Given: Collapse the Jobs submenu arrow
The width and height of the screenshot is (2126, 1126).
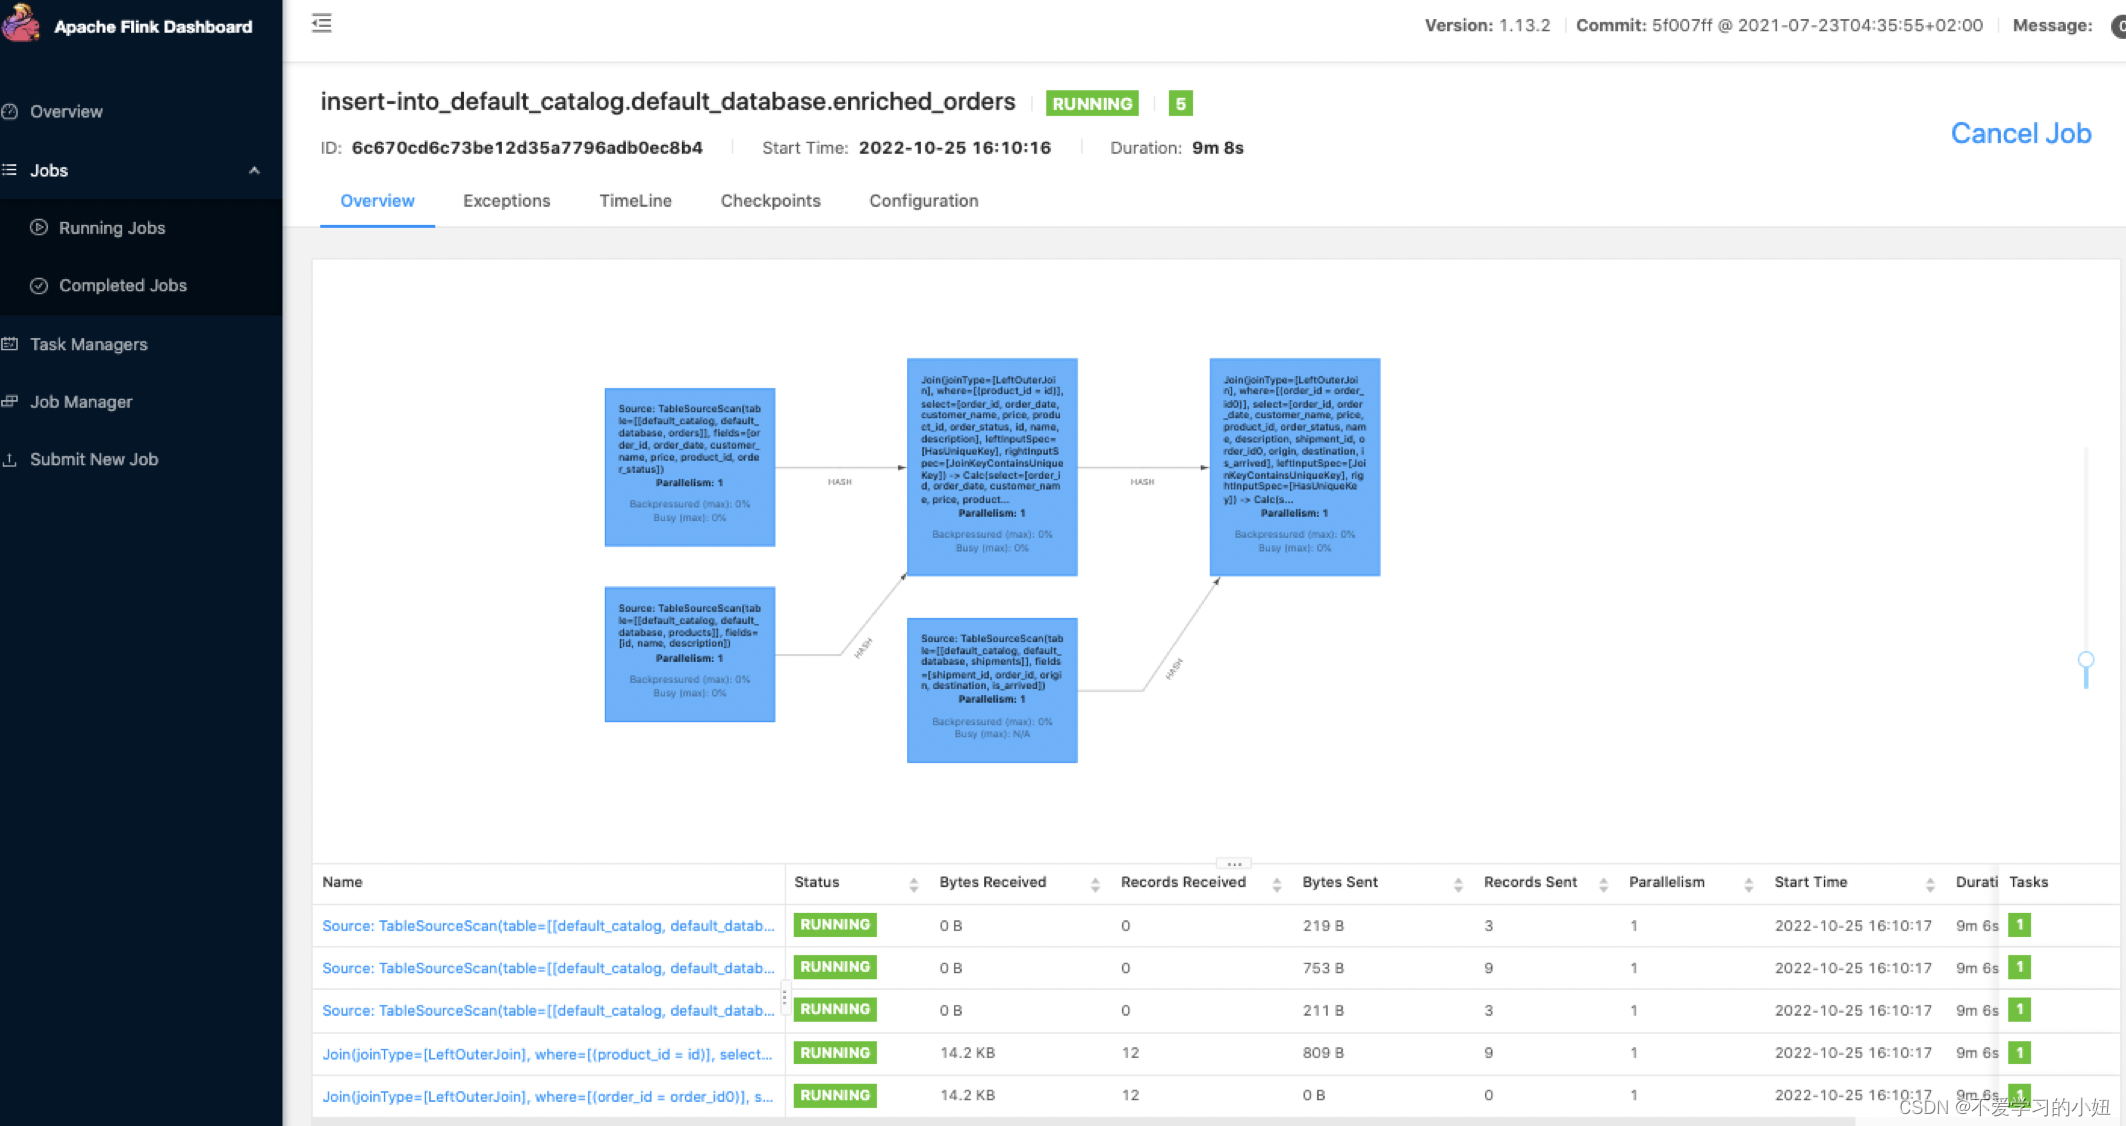Looking at the screenshot, I should [254, 171].
